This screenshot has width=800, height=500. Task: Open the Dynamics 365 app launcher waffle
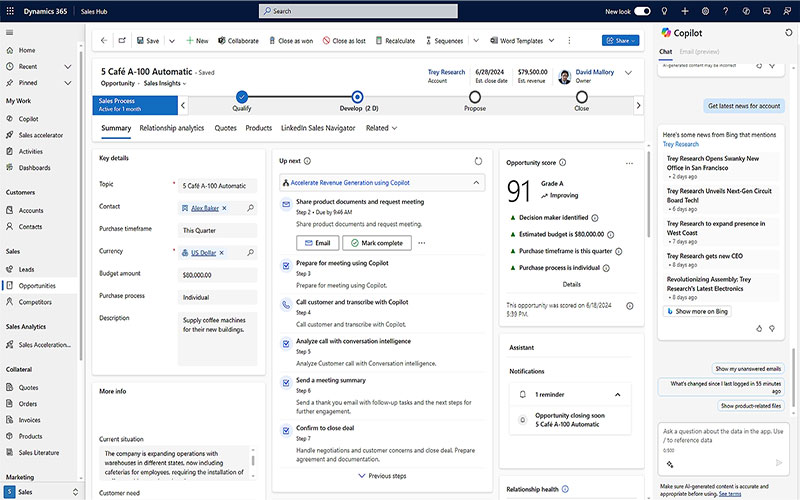[x=10, y=11]
